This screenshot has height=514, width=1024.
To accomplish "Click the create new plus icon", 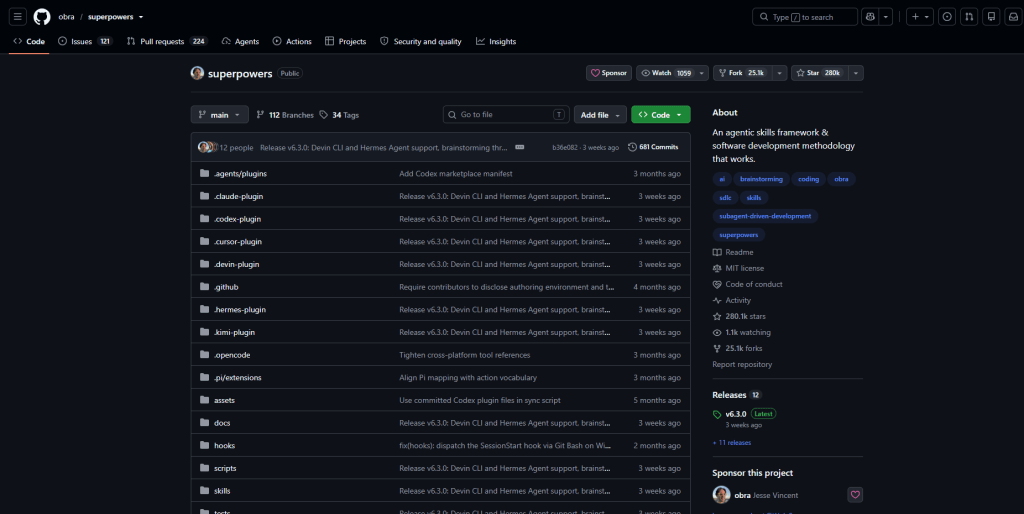I will point(920,17).
